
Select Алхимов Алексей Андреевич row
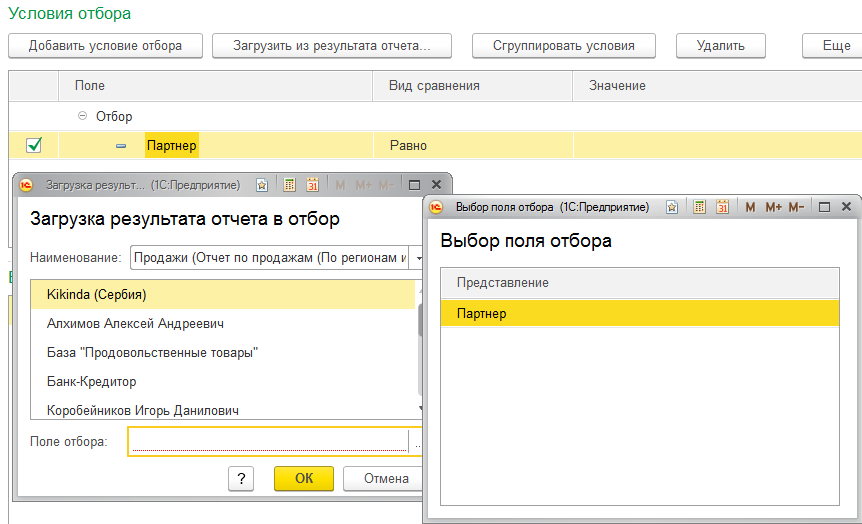click(223, 324)
